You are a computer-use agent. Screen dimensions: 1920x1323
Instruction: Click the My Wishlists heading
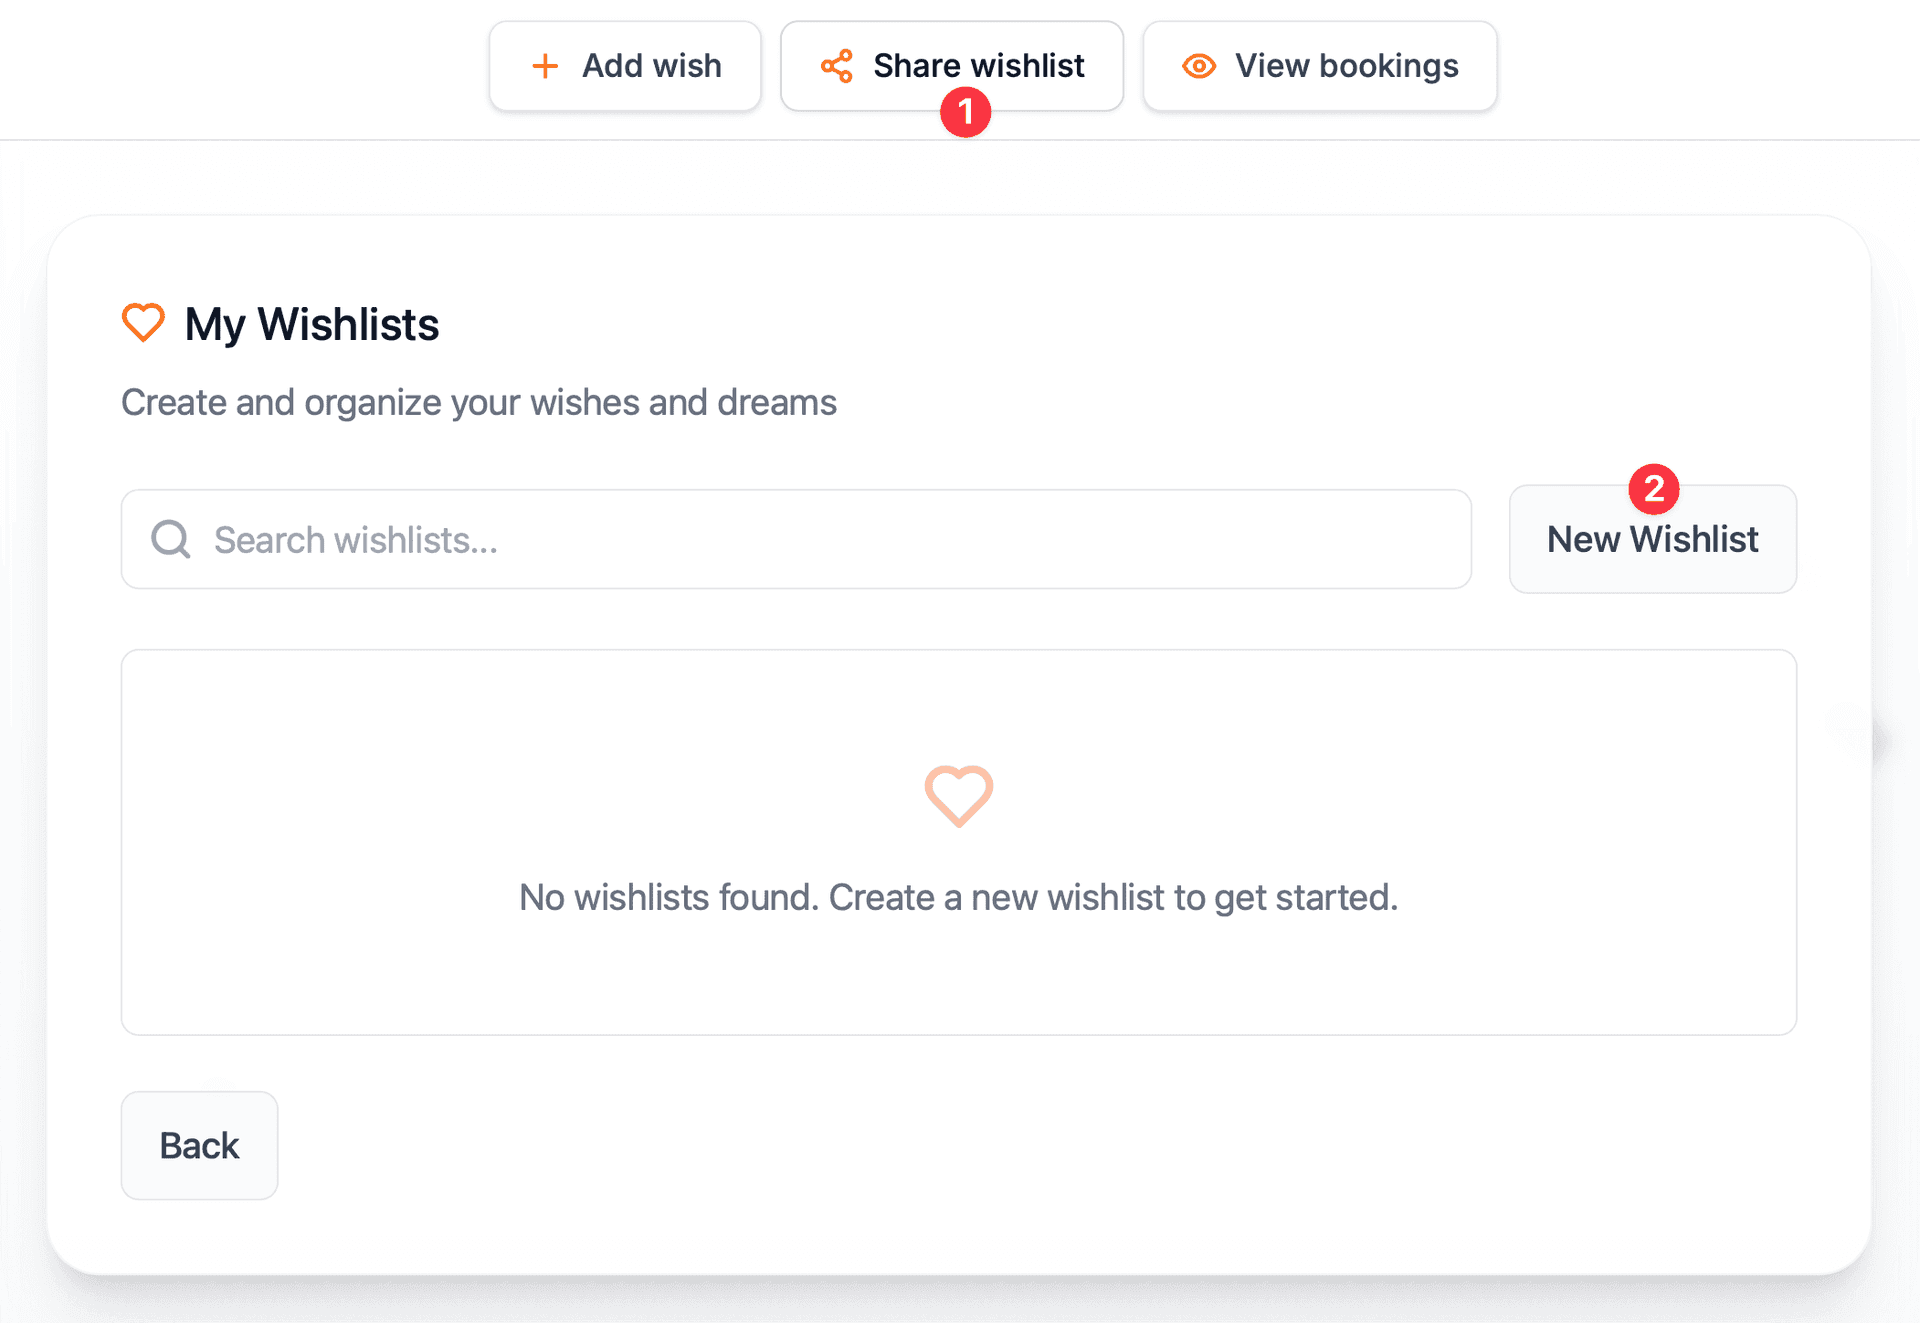pyautogui.click(x=312, y=324)
